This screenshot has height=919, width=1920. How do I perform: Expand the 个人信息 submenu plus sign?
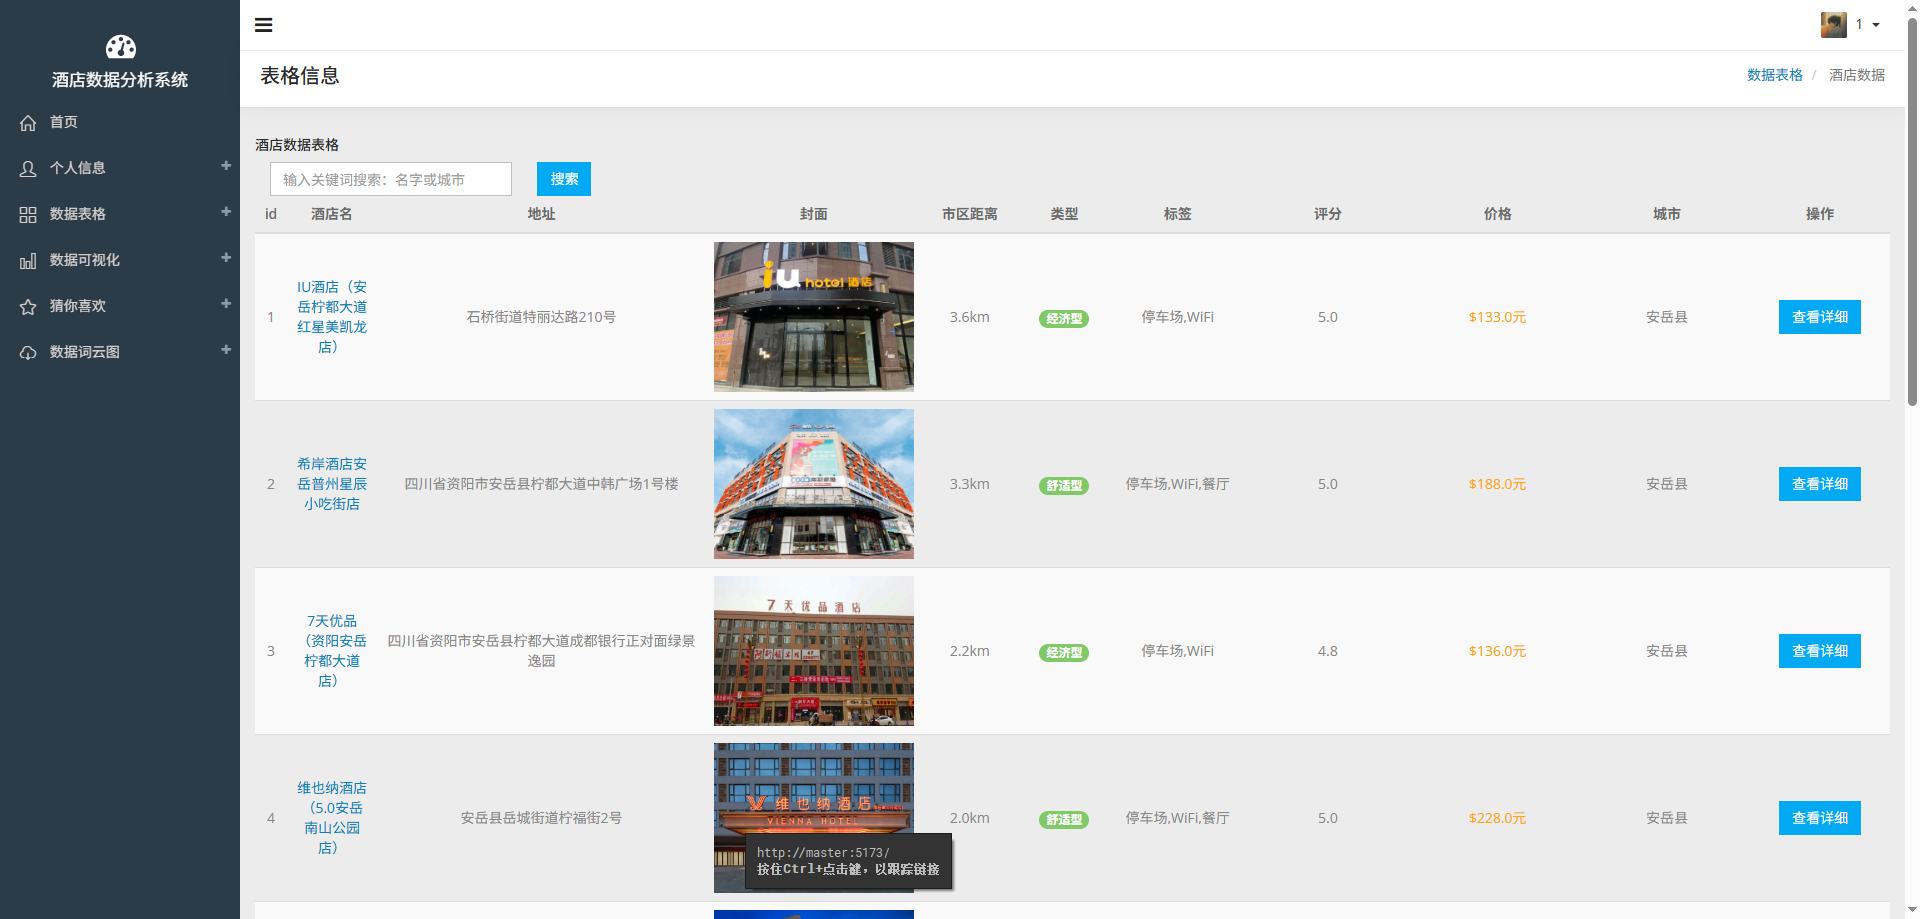226,166
